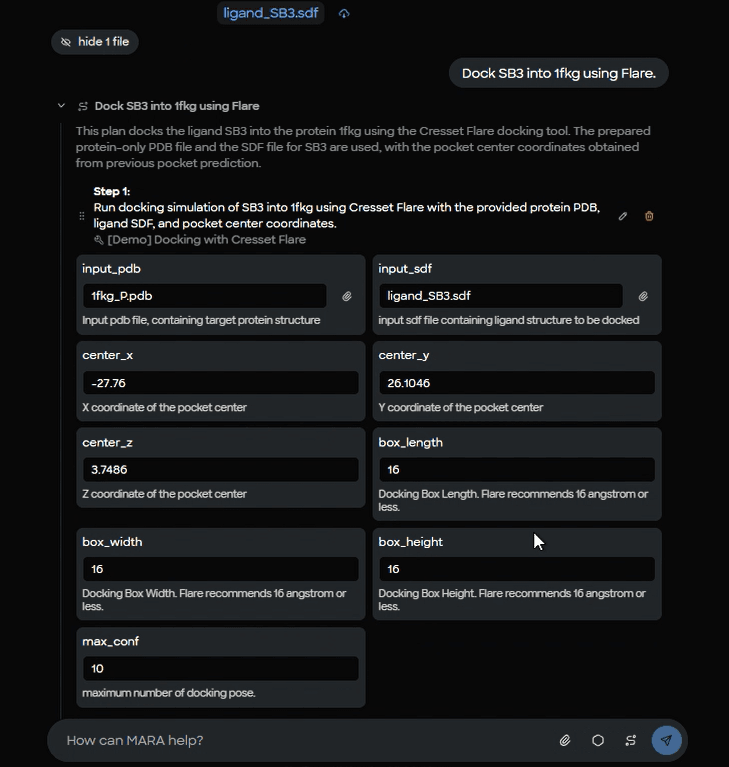
Task: Click the Docking with Cresset Flare tool label
Action: [x=205, y=240]
